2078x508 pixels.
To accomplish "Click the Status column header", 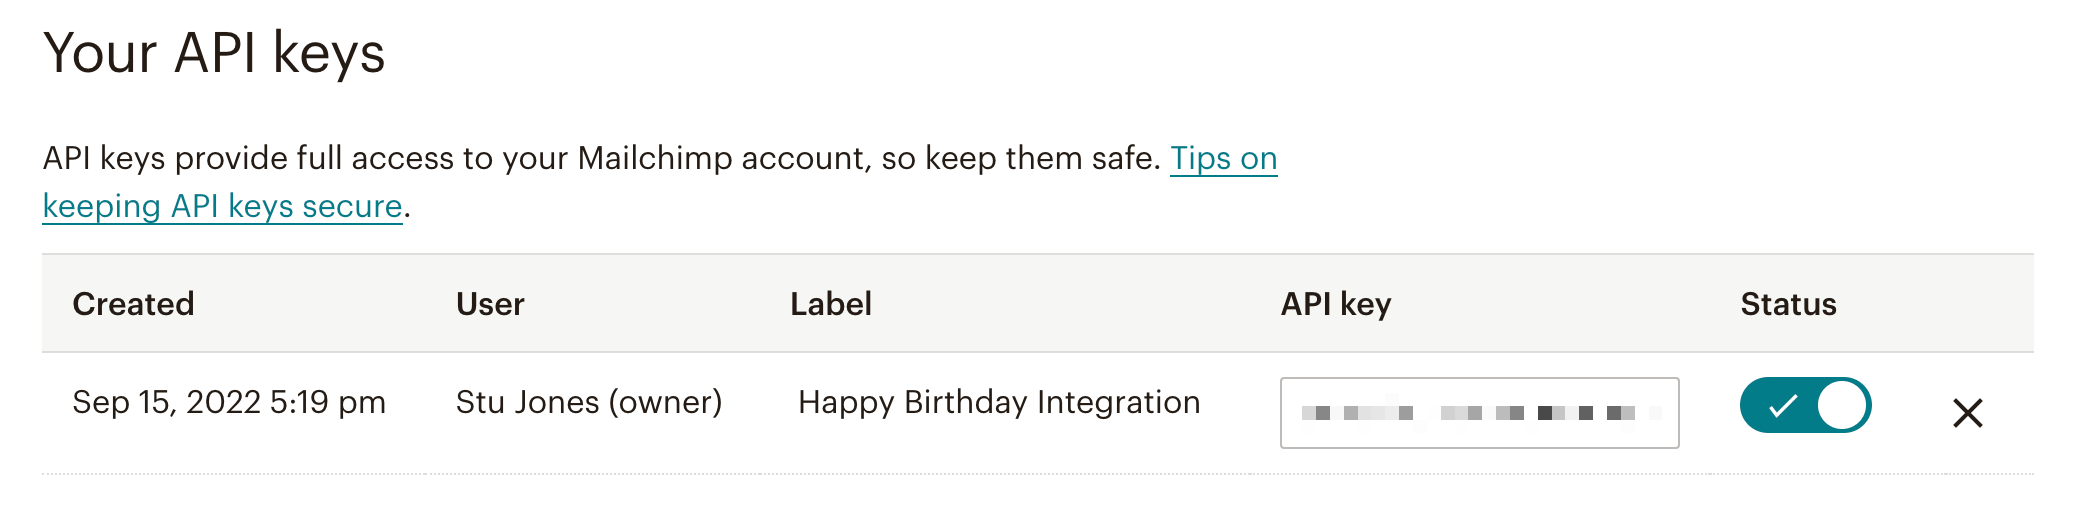I will 1788,304.
